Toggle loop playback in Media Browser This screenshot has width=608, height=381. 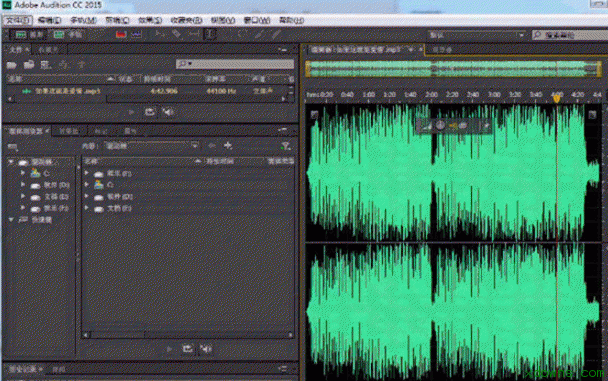[x=188, y=349]
